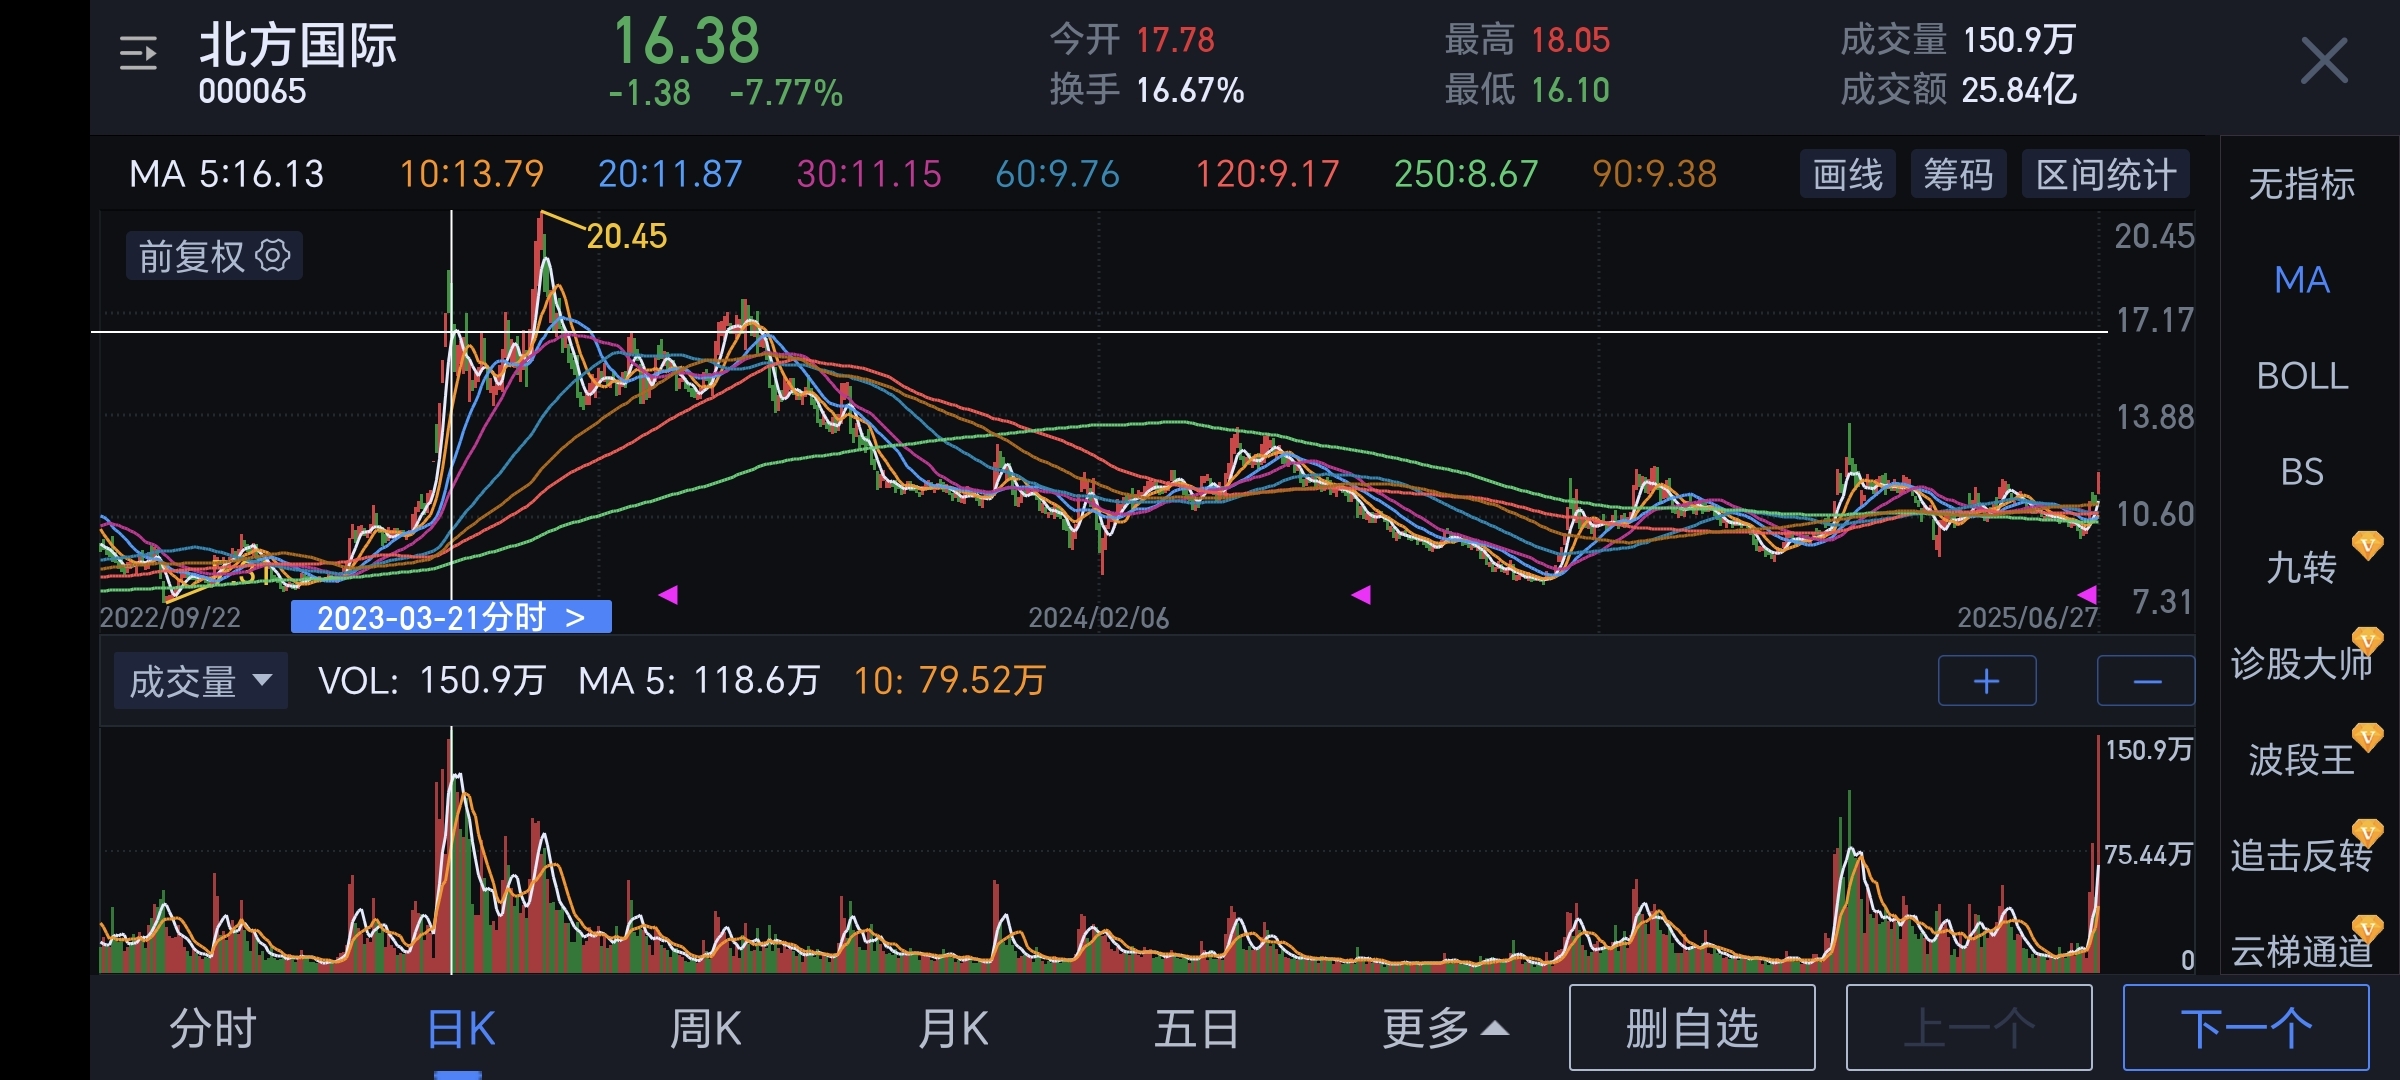2400x1080 pixels.
Task: Click the MA 250:8.67 label
Action: click(x=1466, y=175)
